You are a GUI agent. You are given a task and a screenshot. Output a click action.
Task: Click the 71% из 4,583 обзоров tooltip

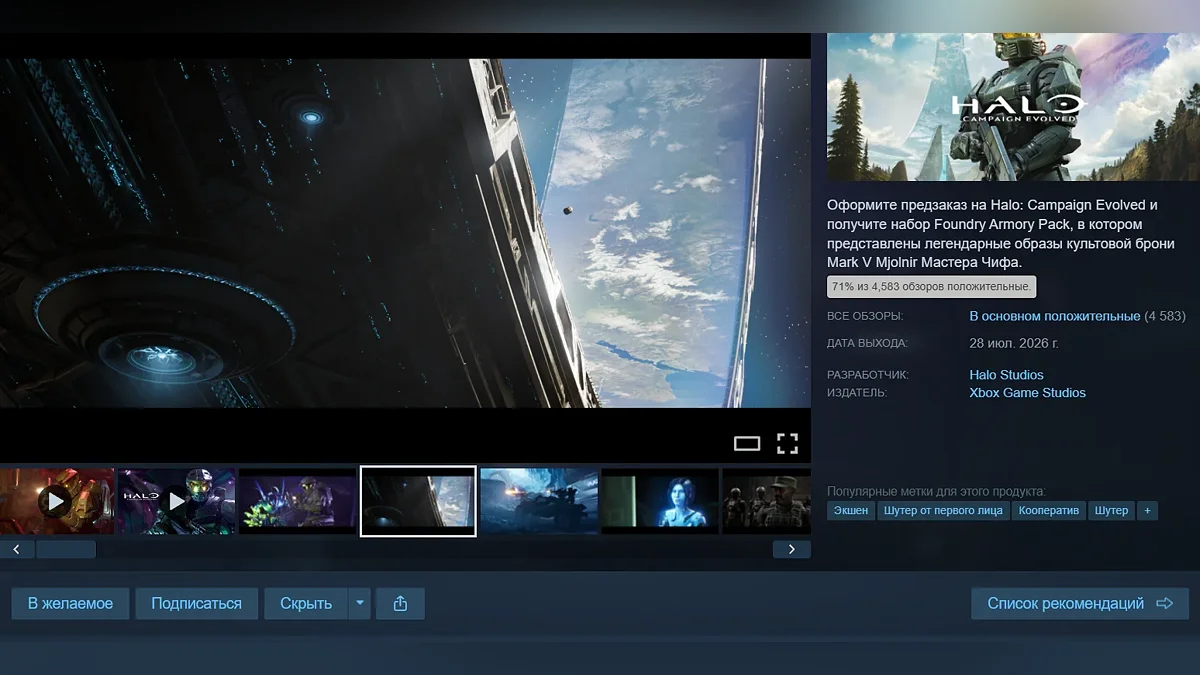tap(931, 287)
